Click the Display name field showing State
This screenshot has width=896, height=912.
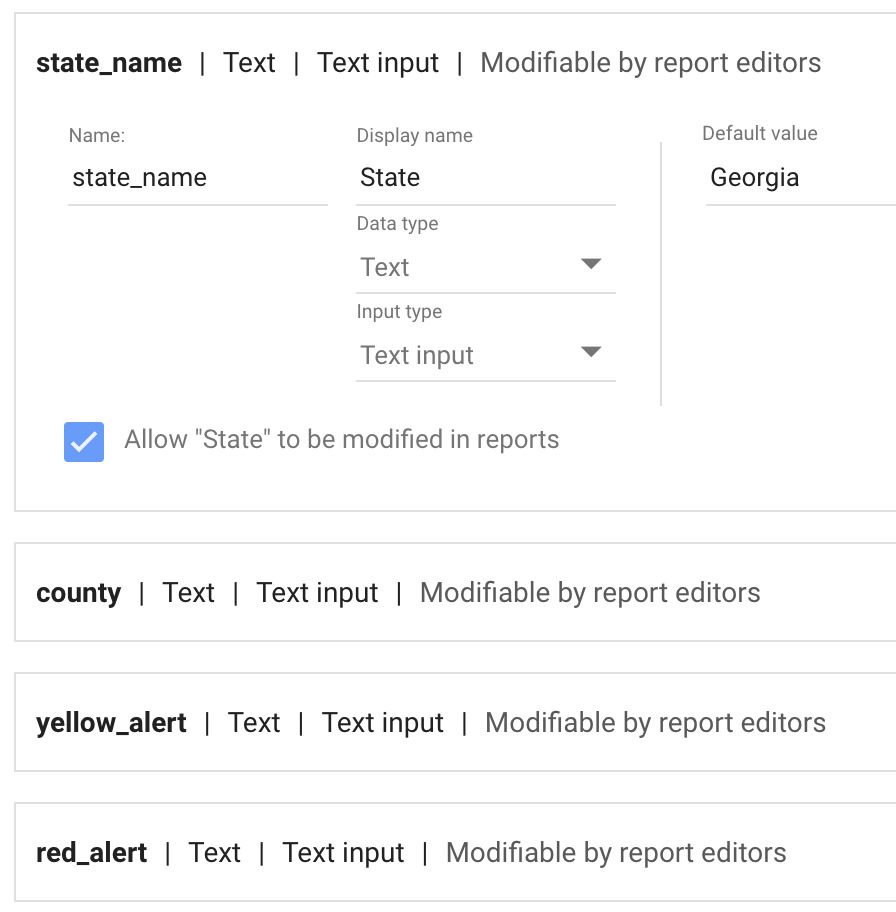click(x=485, y=179)
